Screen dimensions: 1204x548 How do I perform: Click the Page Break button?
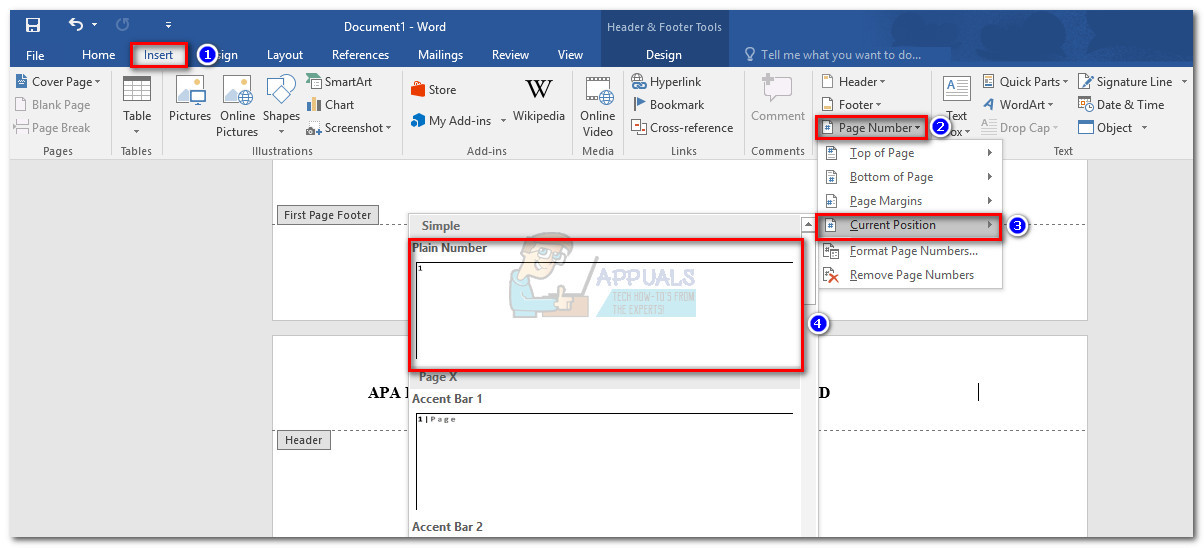coord(52,128)
